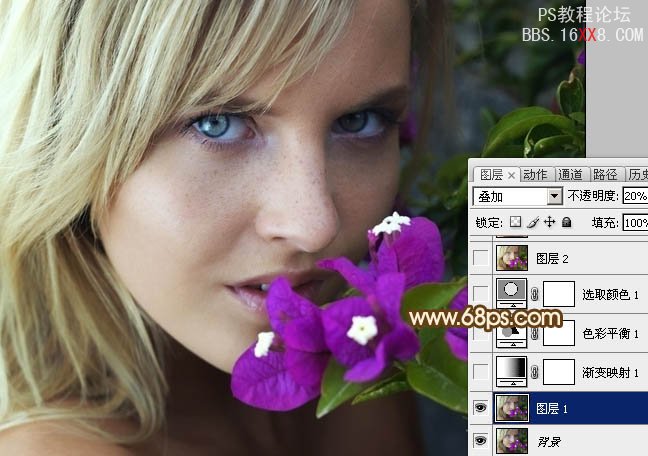Select the 图层 1 layer thumbnail
The height and width of the screenshot is (456, 648).
512,408
